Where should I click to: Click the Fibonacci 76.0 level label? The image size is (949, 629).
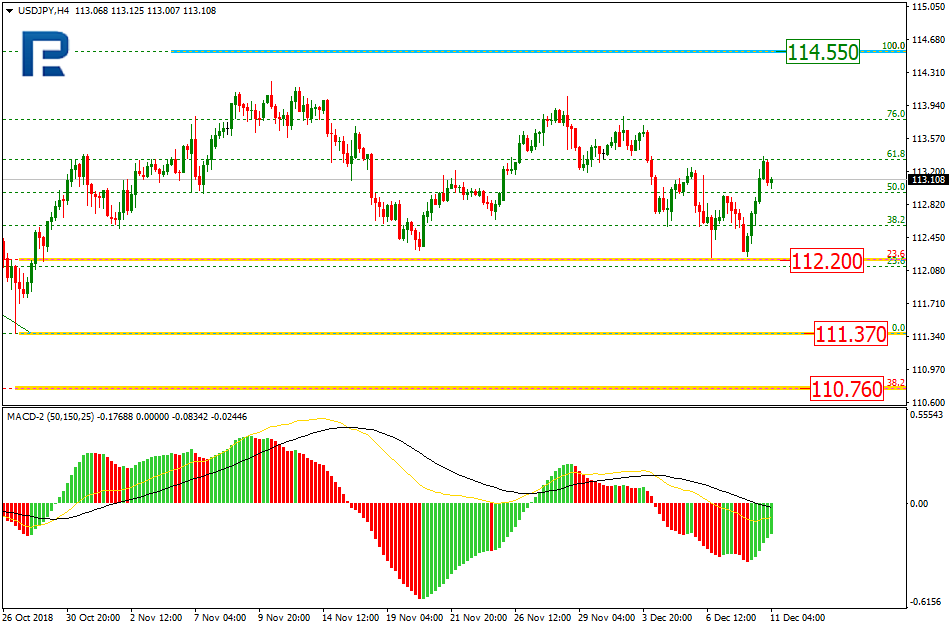click(x=895, y=114)
